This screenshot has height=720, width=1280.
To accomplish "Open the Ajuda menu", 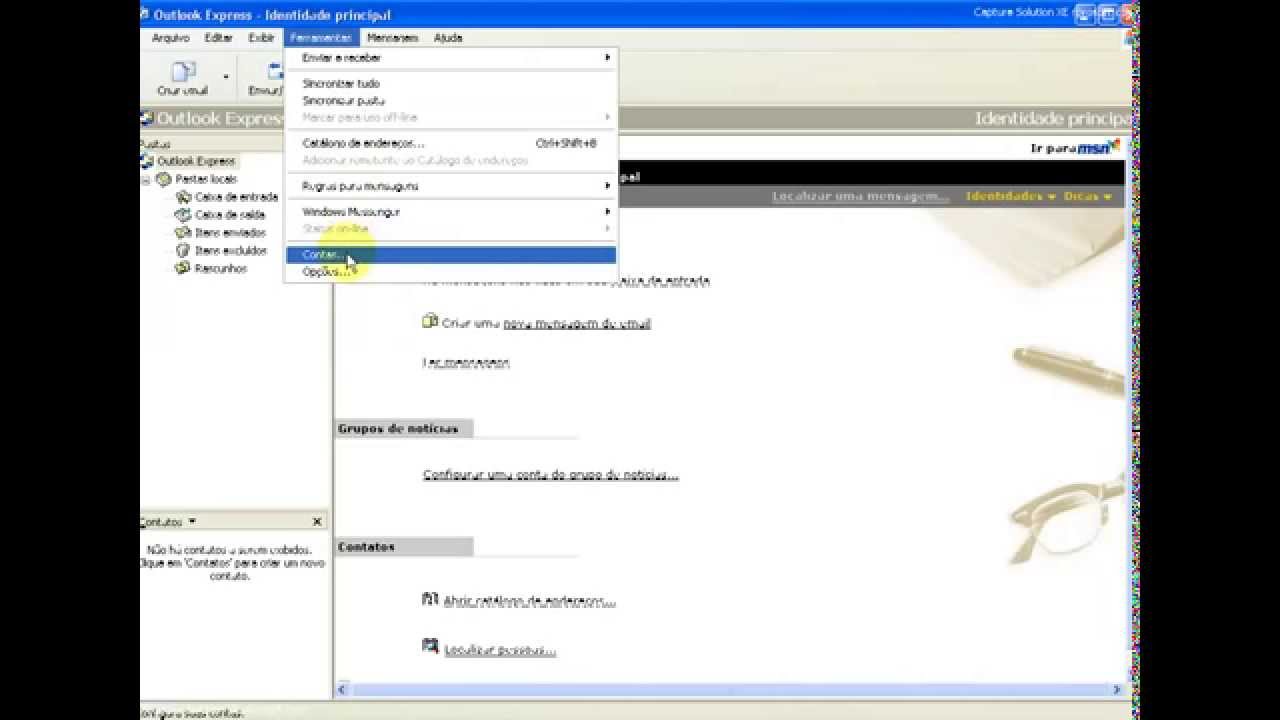I will [x=448, y=38].
